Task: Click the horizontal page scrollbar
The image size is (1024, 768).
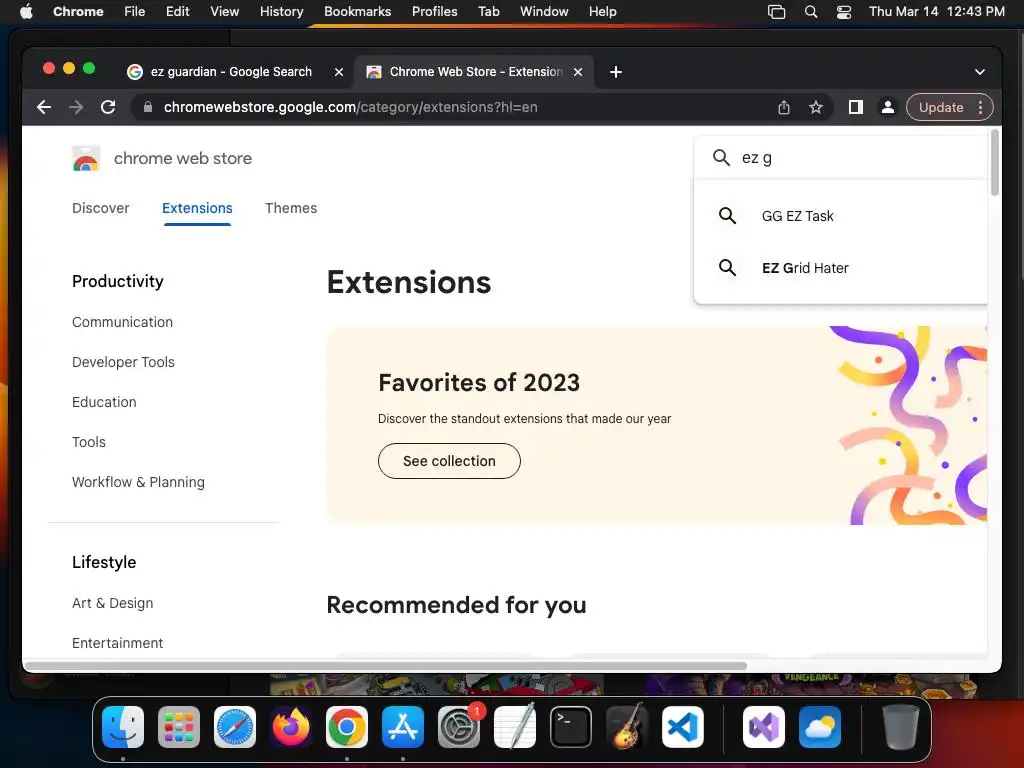Action: pyautogui.click(x=385, y=666)
